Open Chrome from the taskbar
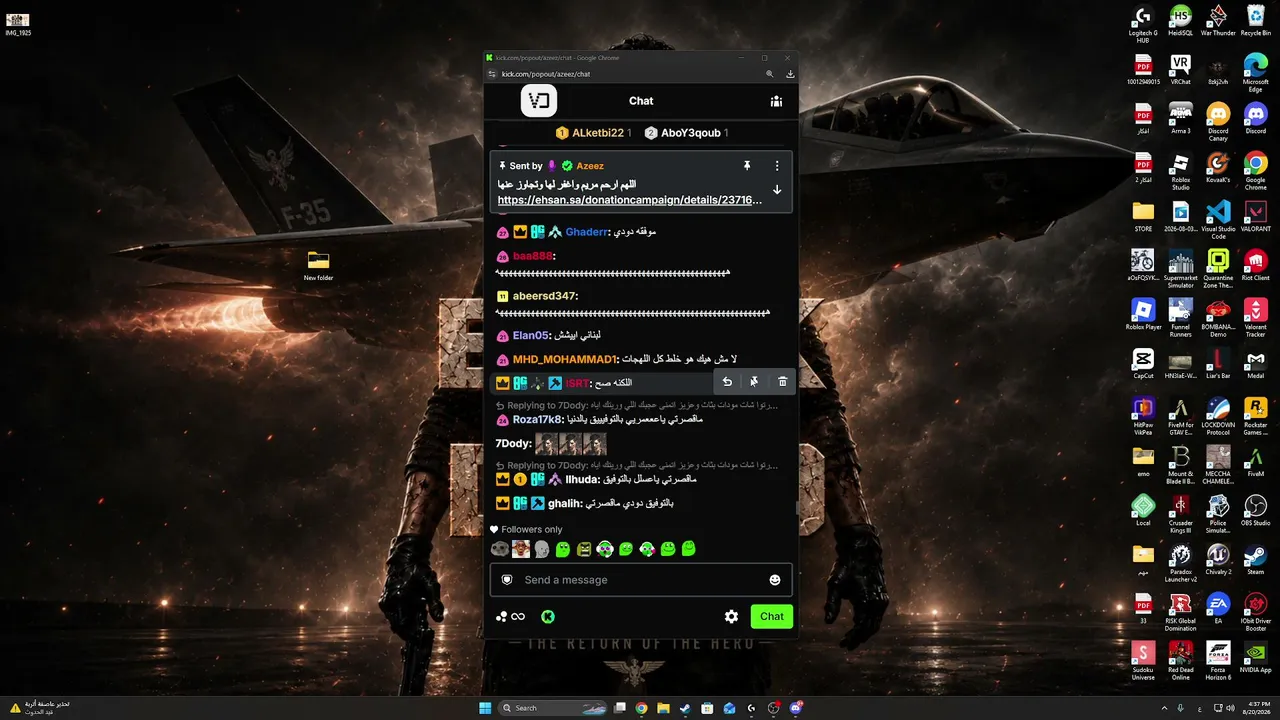The width and height of the screenshot is (1280, 720). 641,708
